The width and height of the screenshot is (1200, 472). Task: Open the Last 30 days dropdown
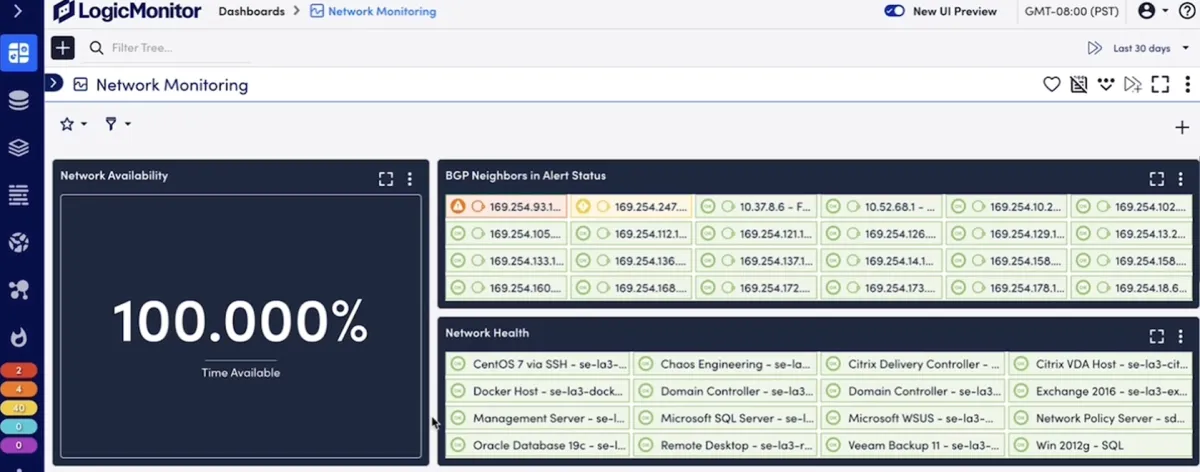coord(1150,48)
